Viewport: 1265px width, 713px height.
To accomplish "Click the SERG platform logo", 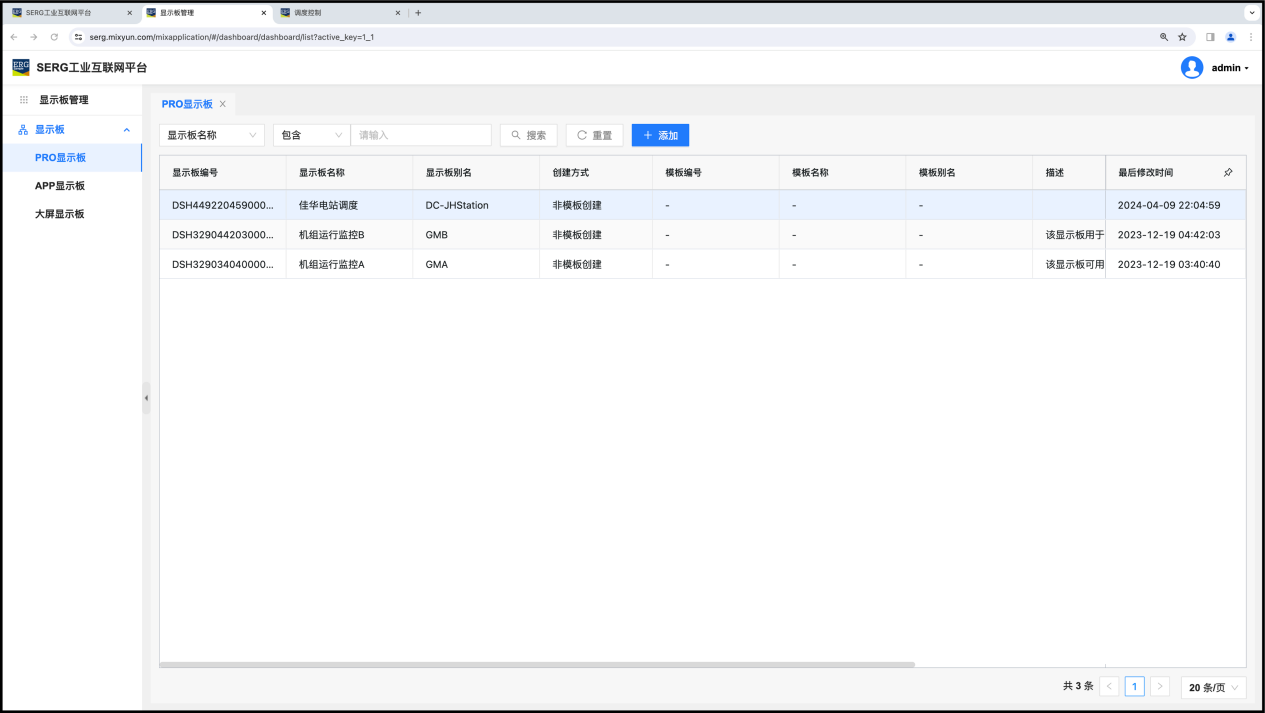I will click(21, 68).
